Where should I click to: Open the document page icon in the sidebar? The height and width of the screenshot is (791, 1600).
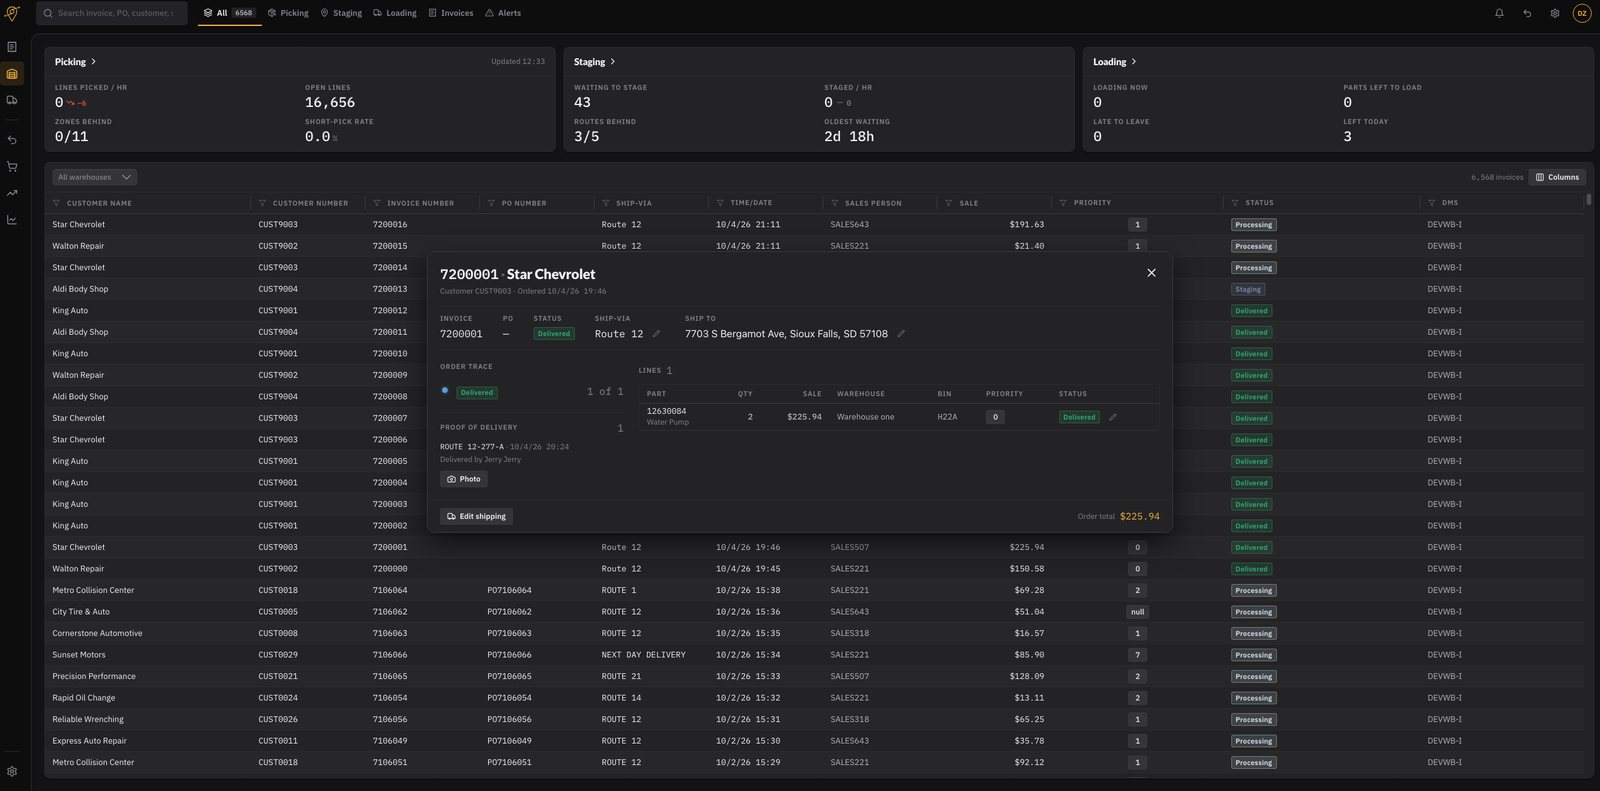[12, 47]
